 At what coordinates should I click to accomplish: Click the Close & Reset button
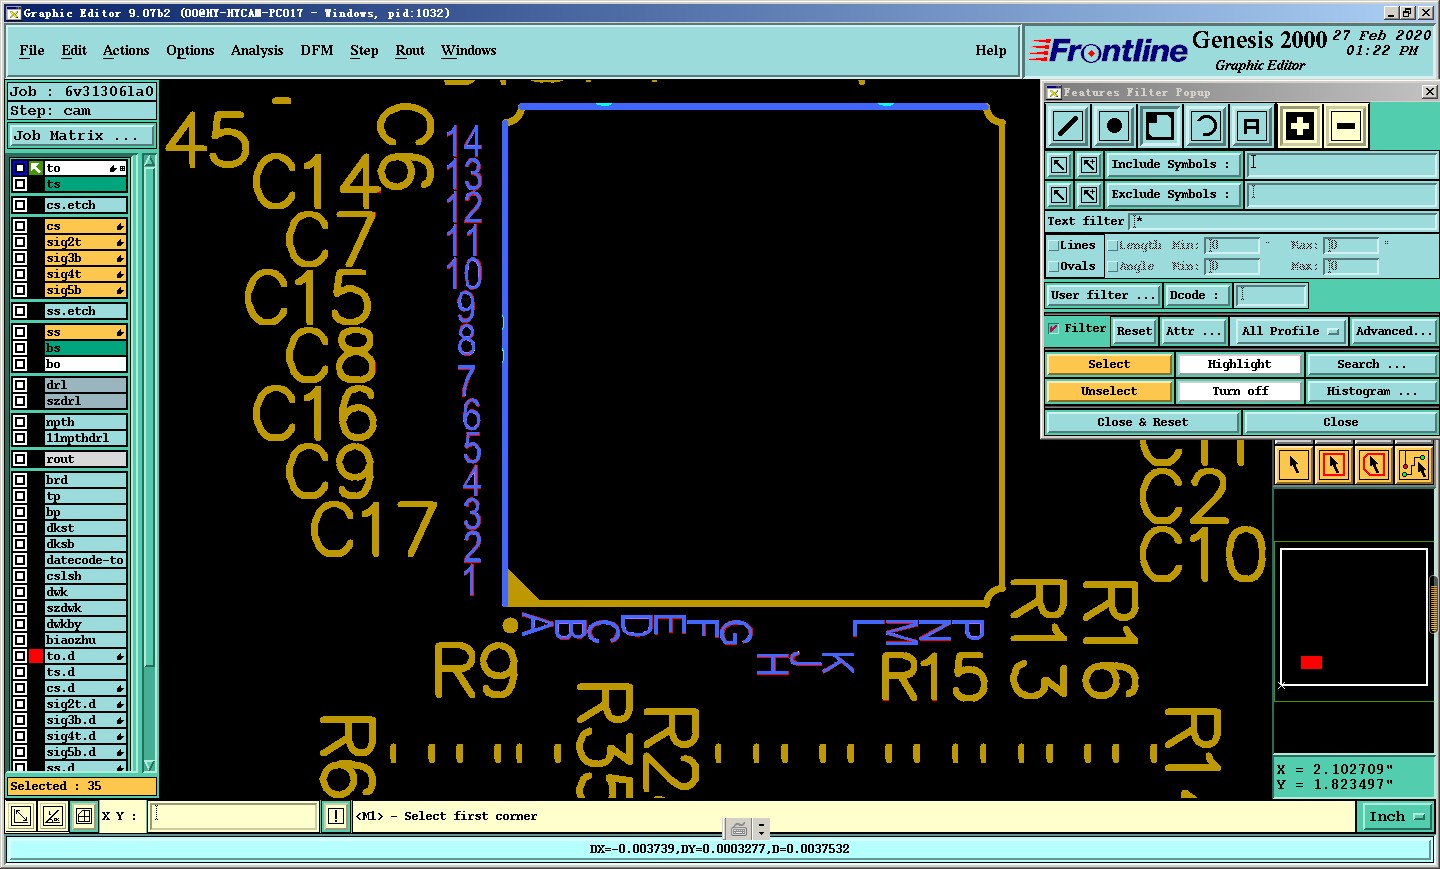click(1142, 422)
